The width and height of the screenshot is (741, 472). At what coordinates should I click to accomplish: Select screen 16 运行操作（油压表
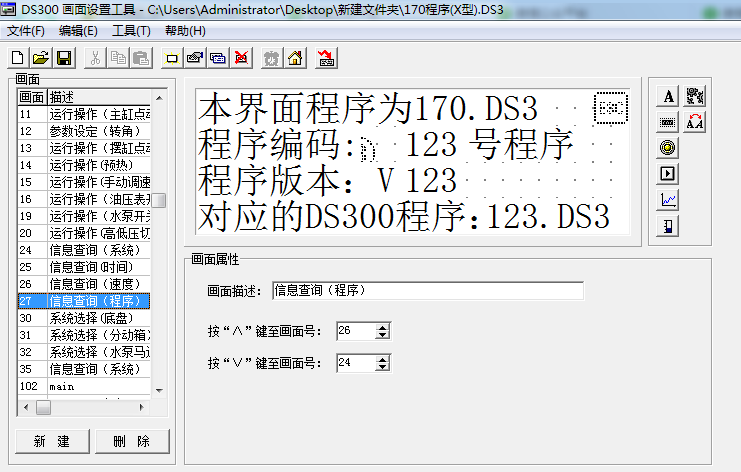point(84,199)
